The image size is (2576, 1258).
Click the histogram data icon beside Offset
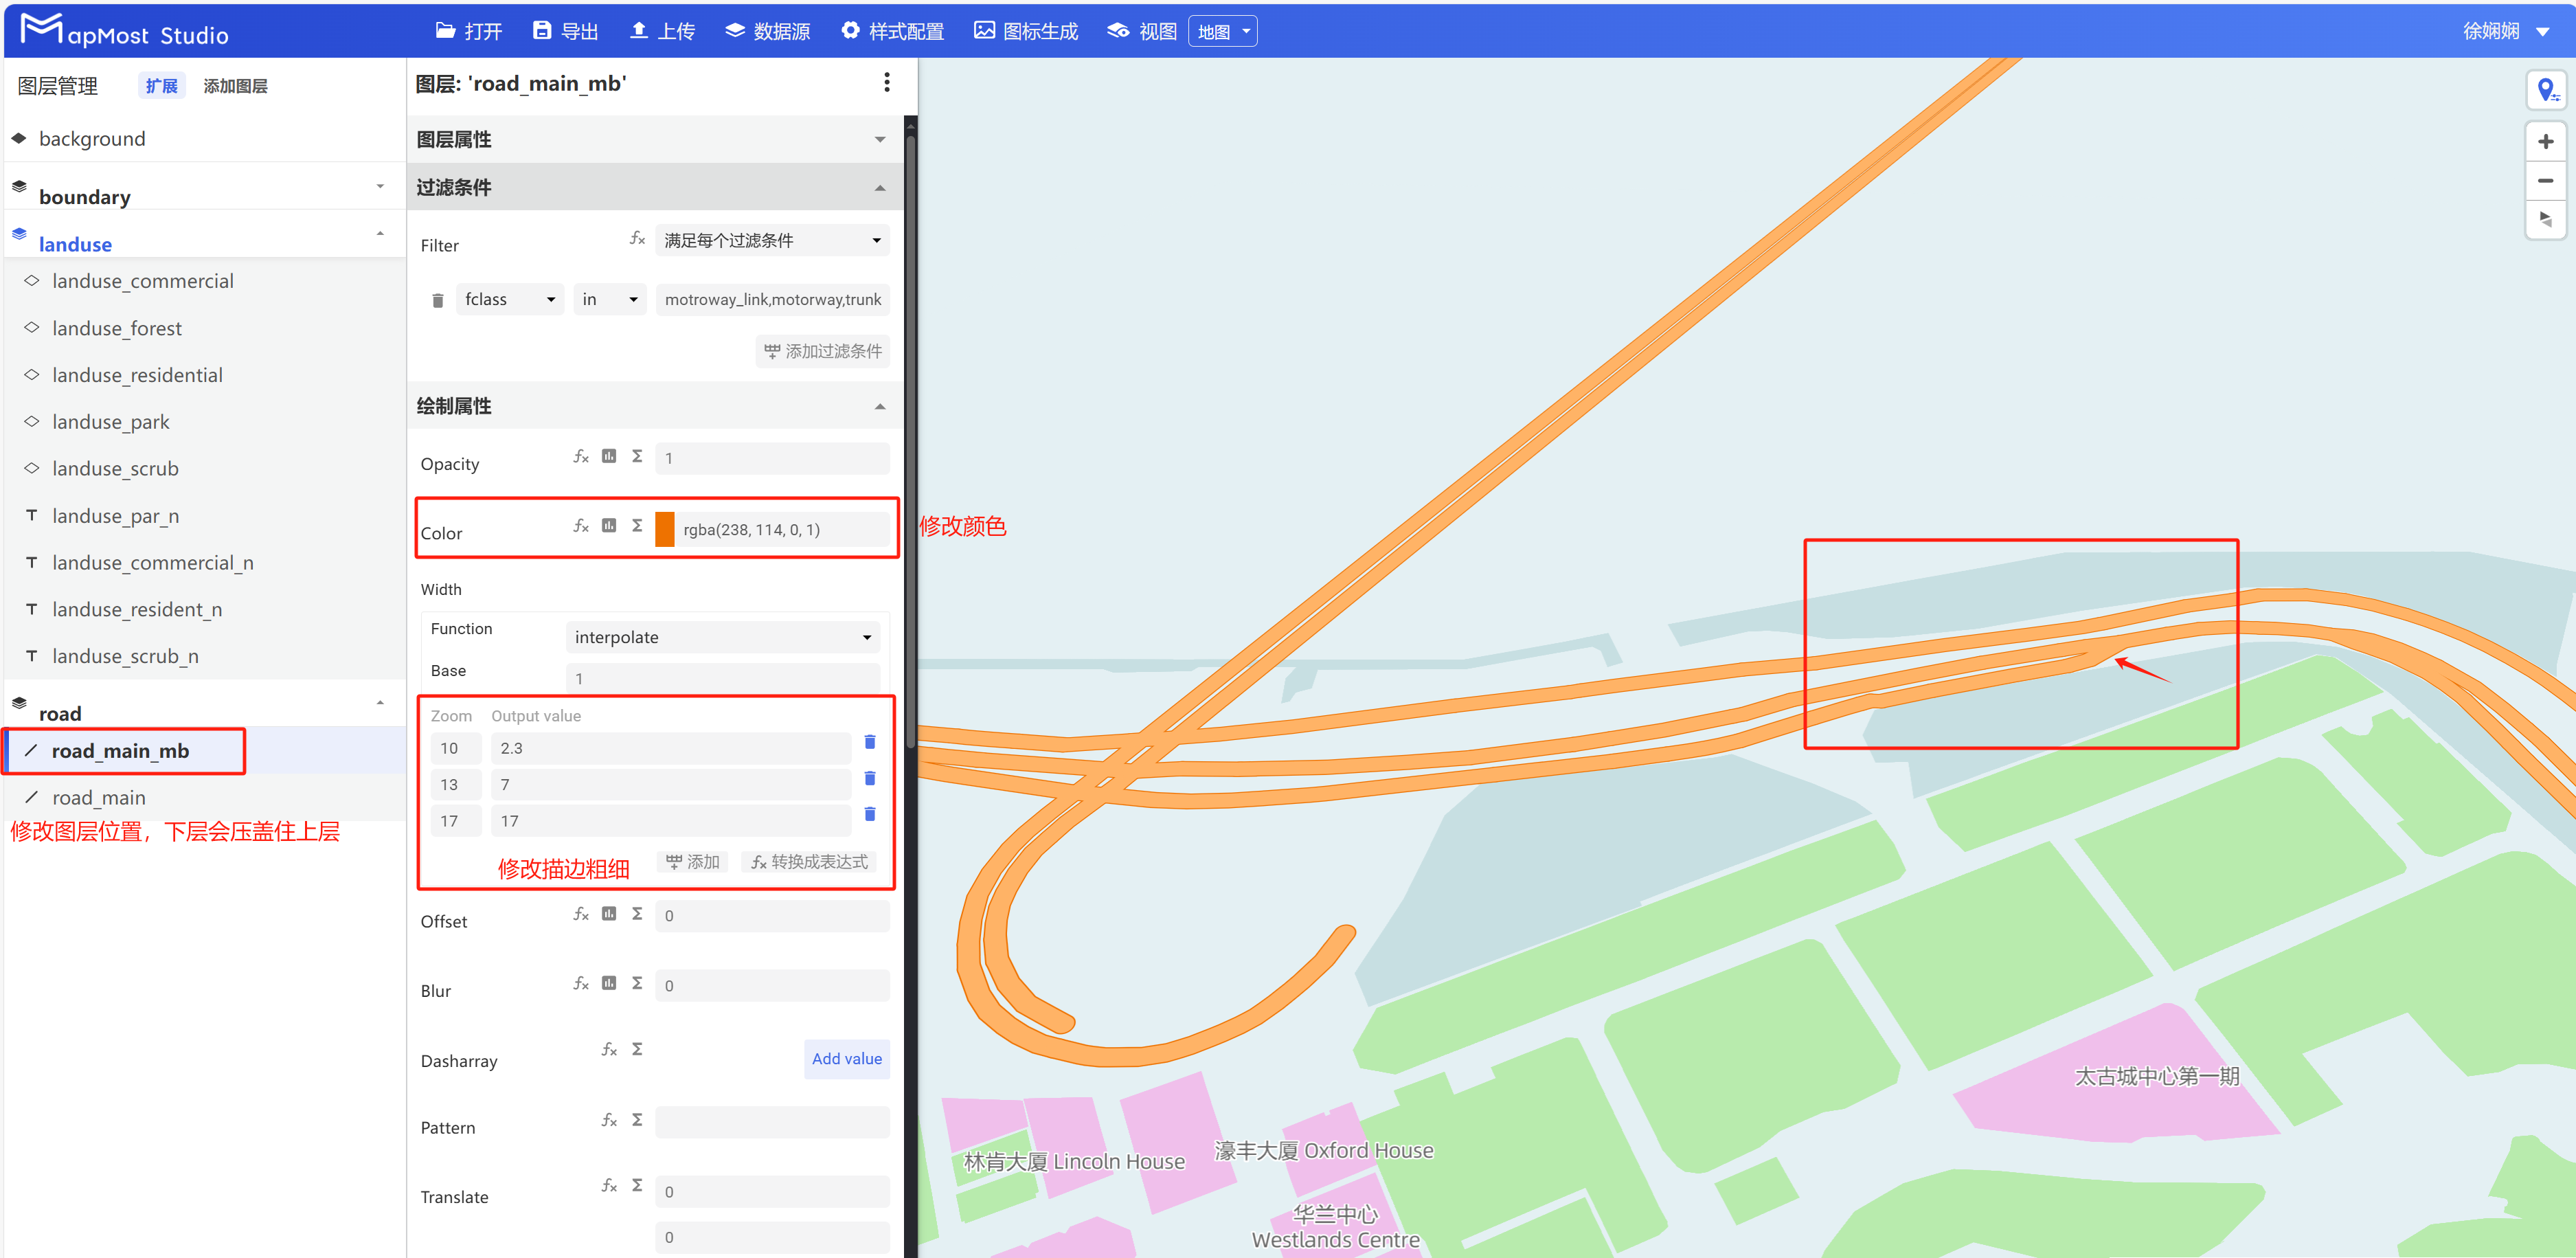click(608, 913)
